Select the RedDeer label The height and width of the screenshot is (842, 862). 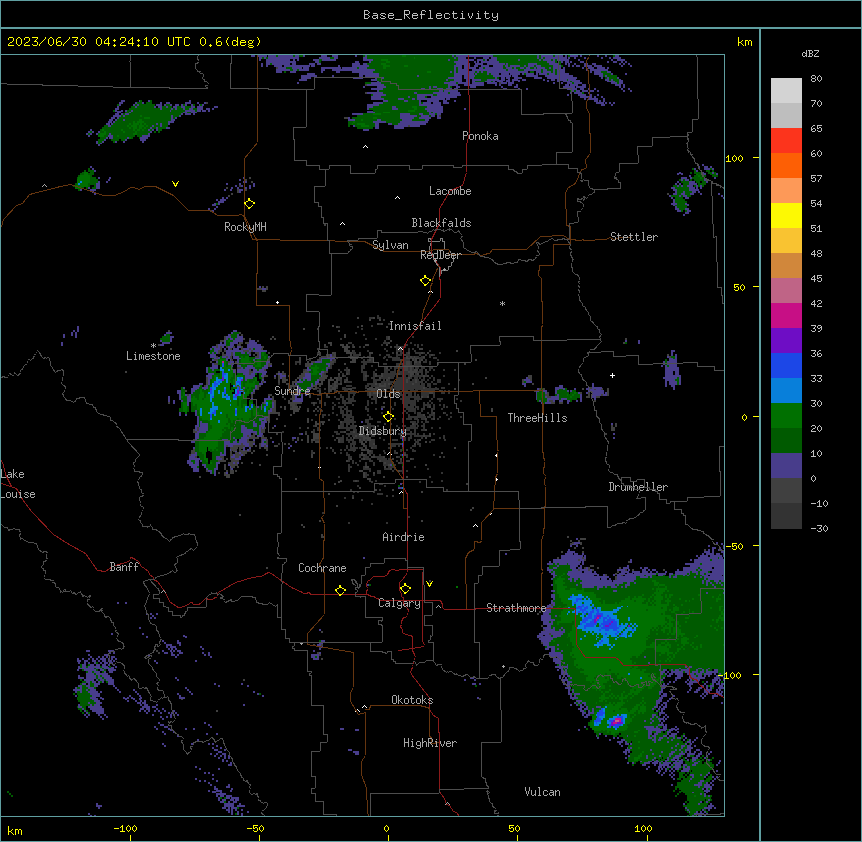pyautogui.click(x=440, y=255)
